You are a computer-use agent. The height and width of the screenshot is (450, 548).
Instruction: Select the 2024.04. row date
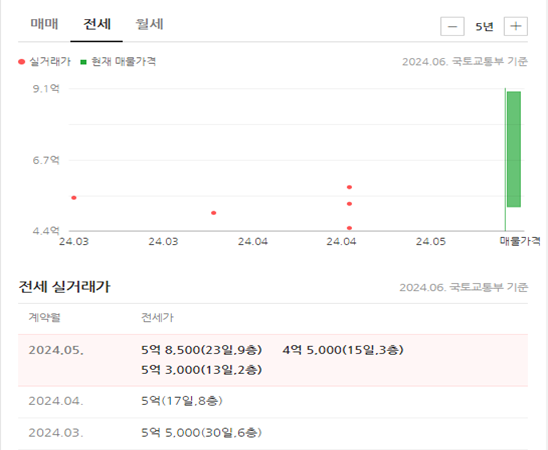[56, 401]
